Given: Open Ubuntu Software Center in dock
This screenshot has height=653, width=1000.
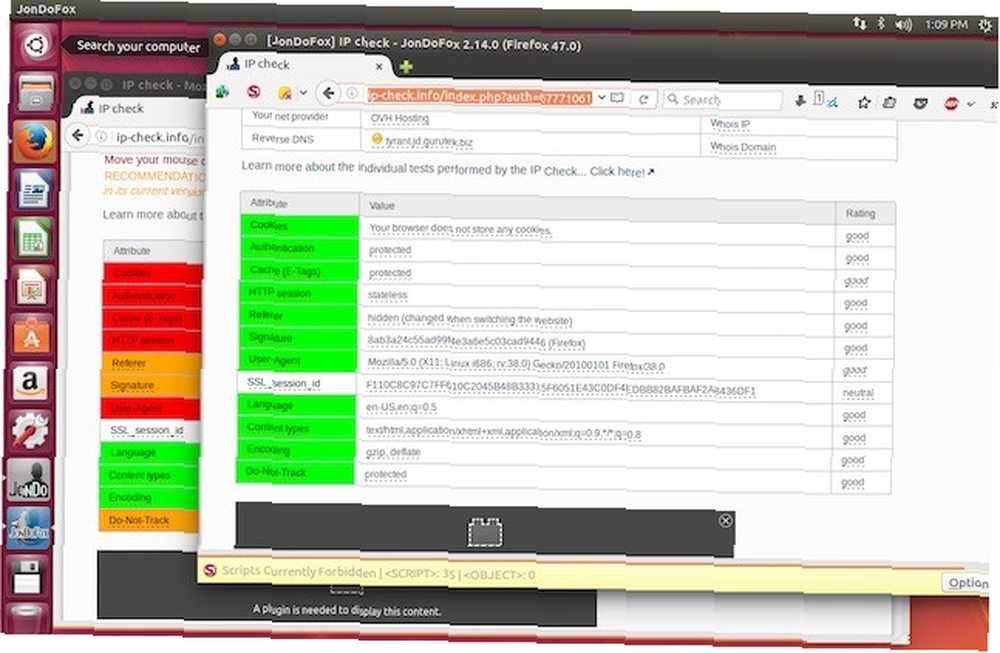Looking at the screenshot, I should pos(31,335).
